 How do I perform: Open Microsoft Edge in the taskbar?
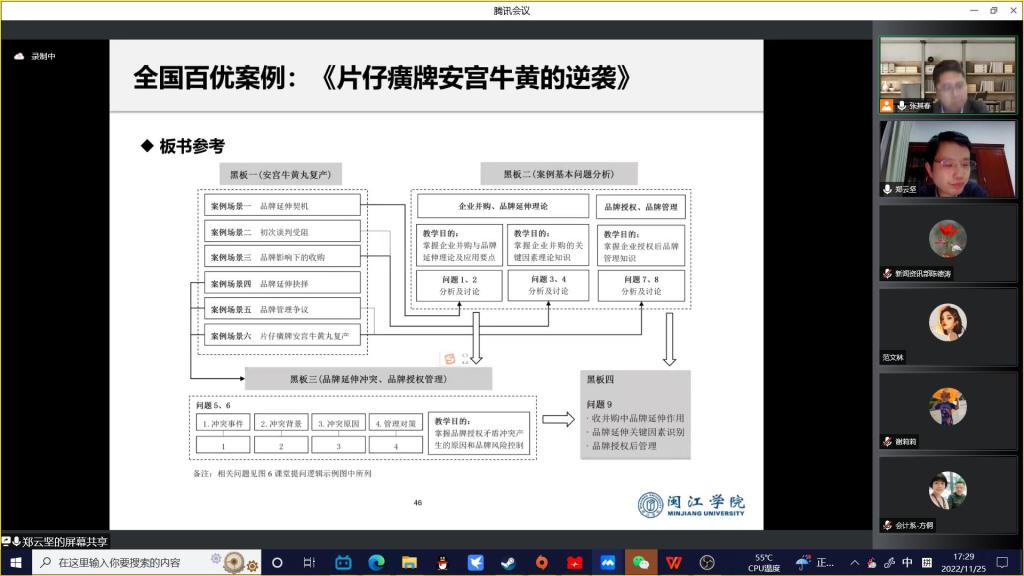coord(376,562)
